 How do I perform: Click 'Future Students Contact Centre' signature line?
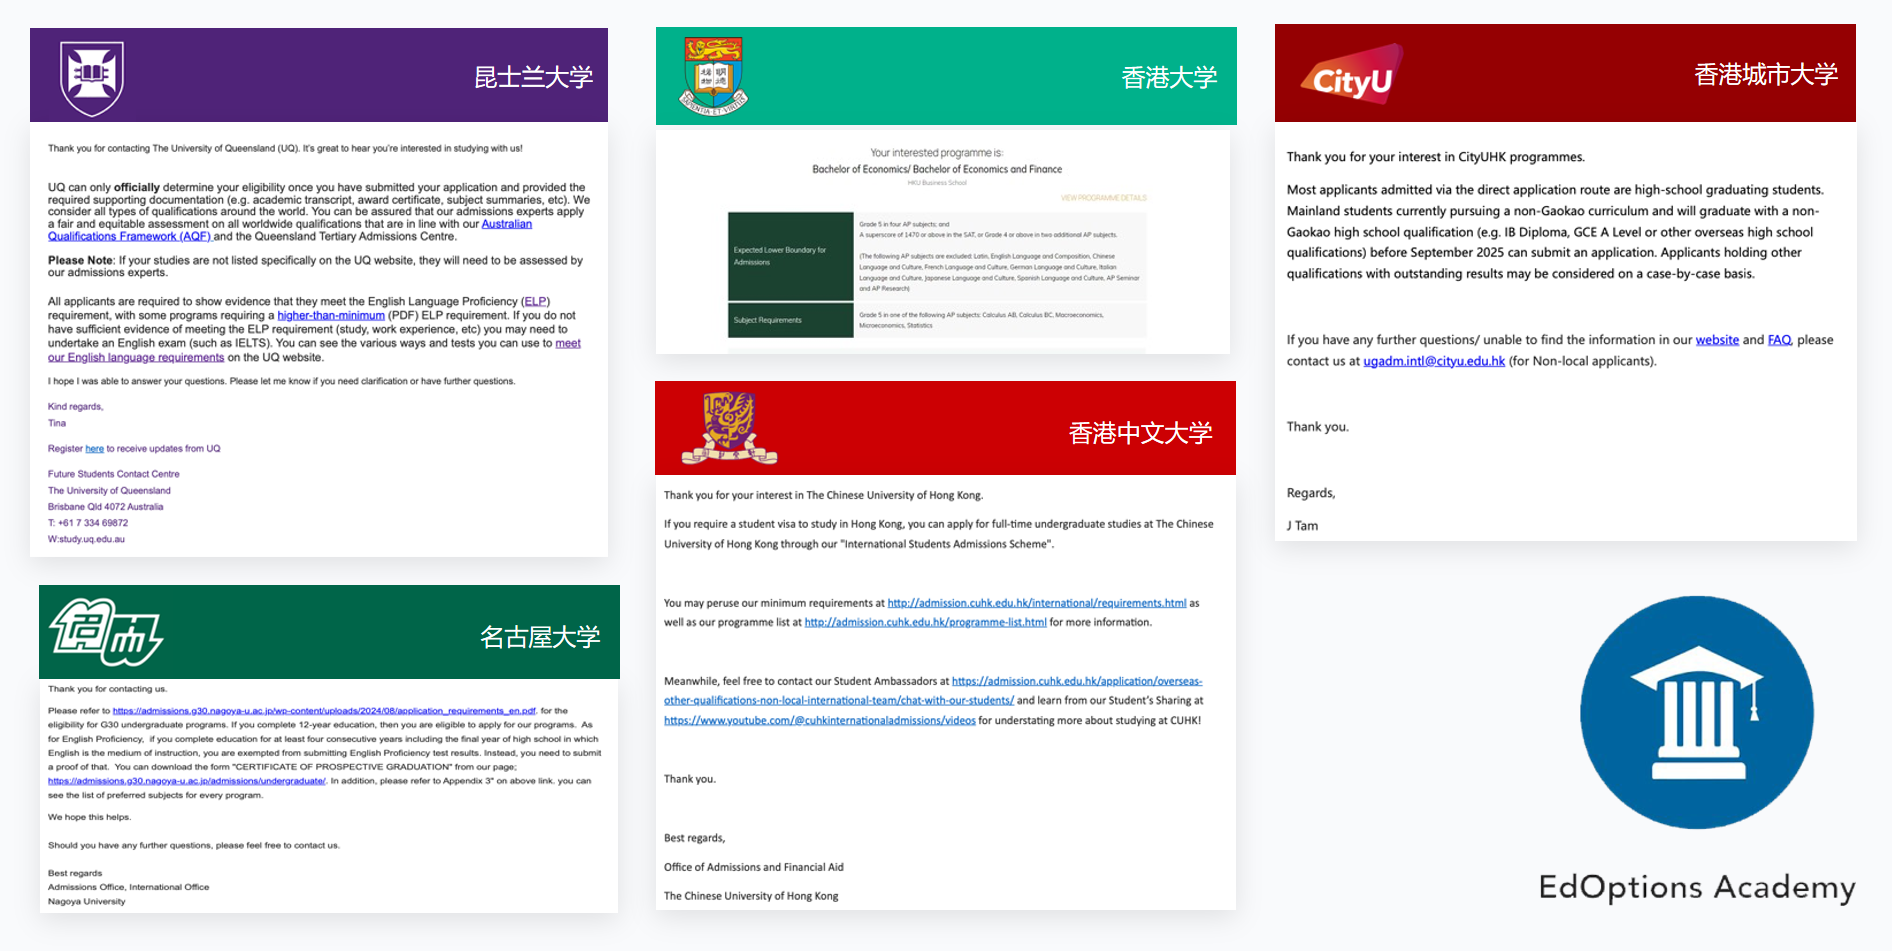(114, 474)
